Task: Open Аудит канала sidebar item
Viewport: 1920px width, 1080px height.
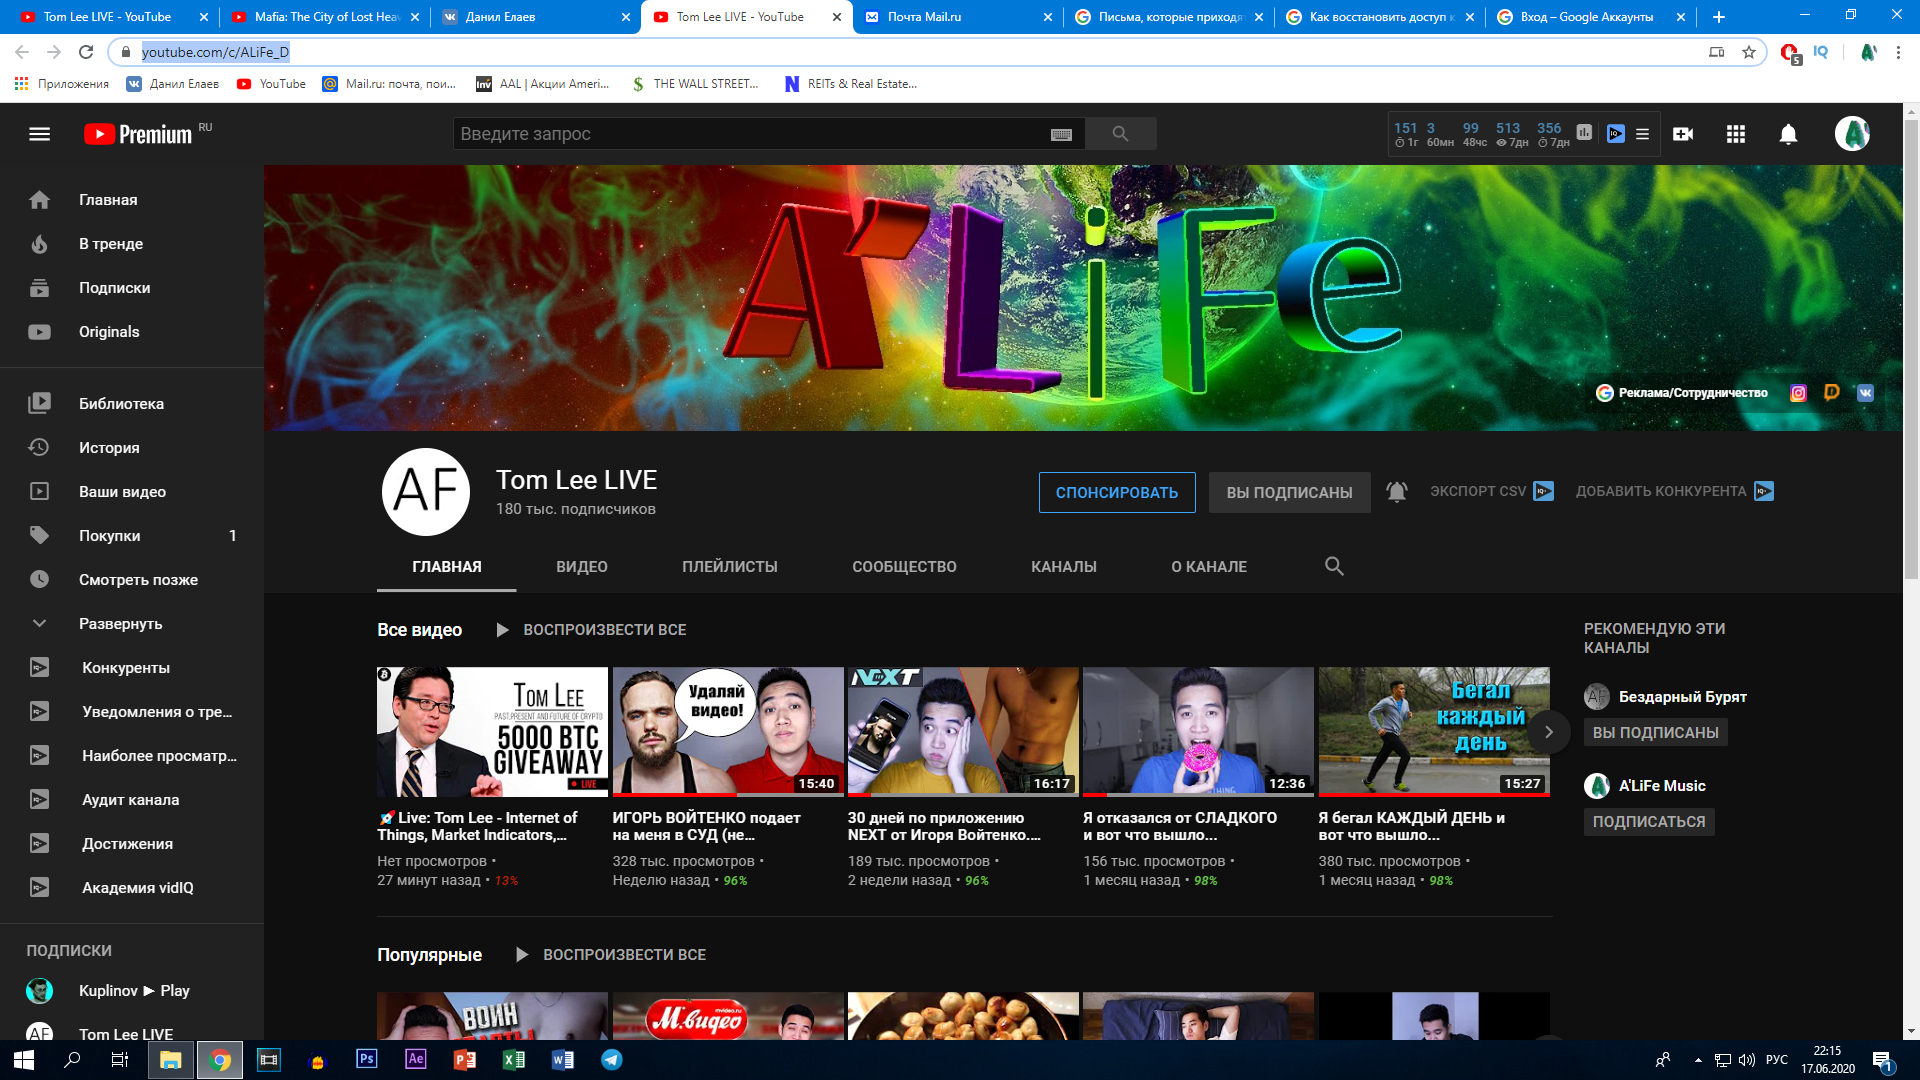Action: [132, 800]
